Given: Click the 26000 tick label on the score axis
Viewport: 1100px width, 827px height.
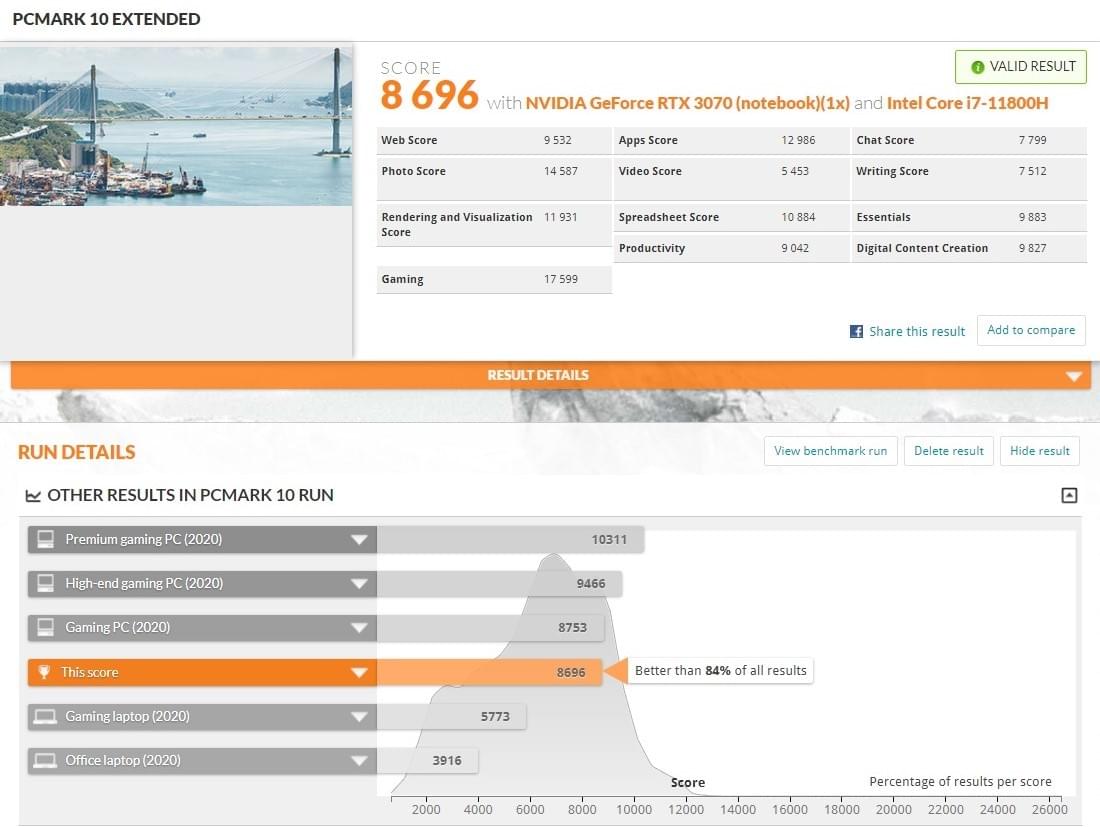Looking at the screenshot, I should tap(1049, 809).
